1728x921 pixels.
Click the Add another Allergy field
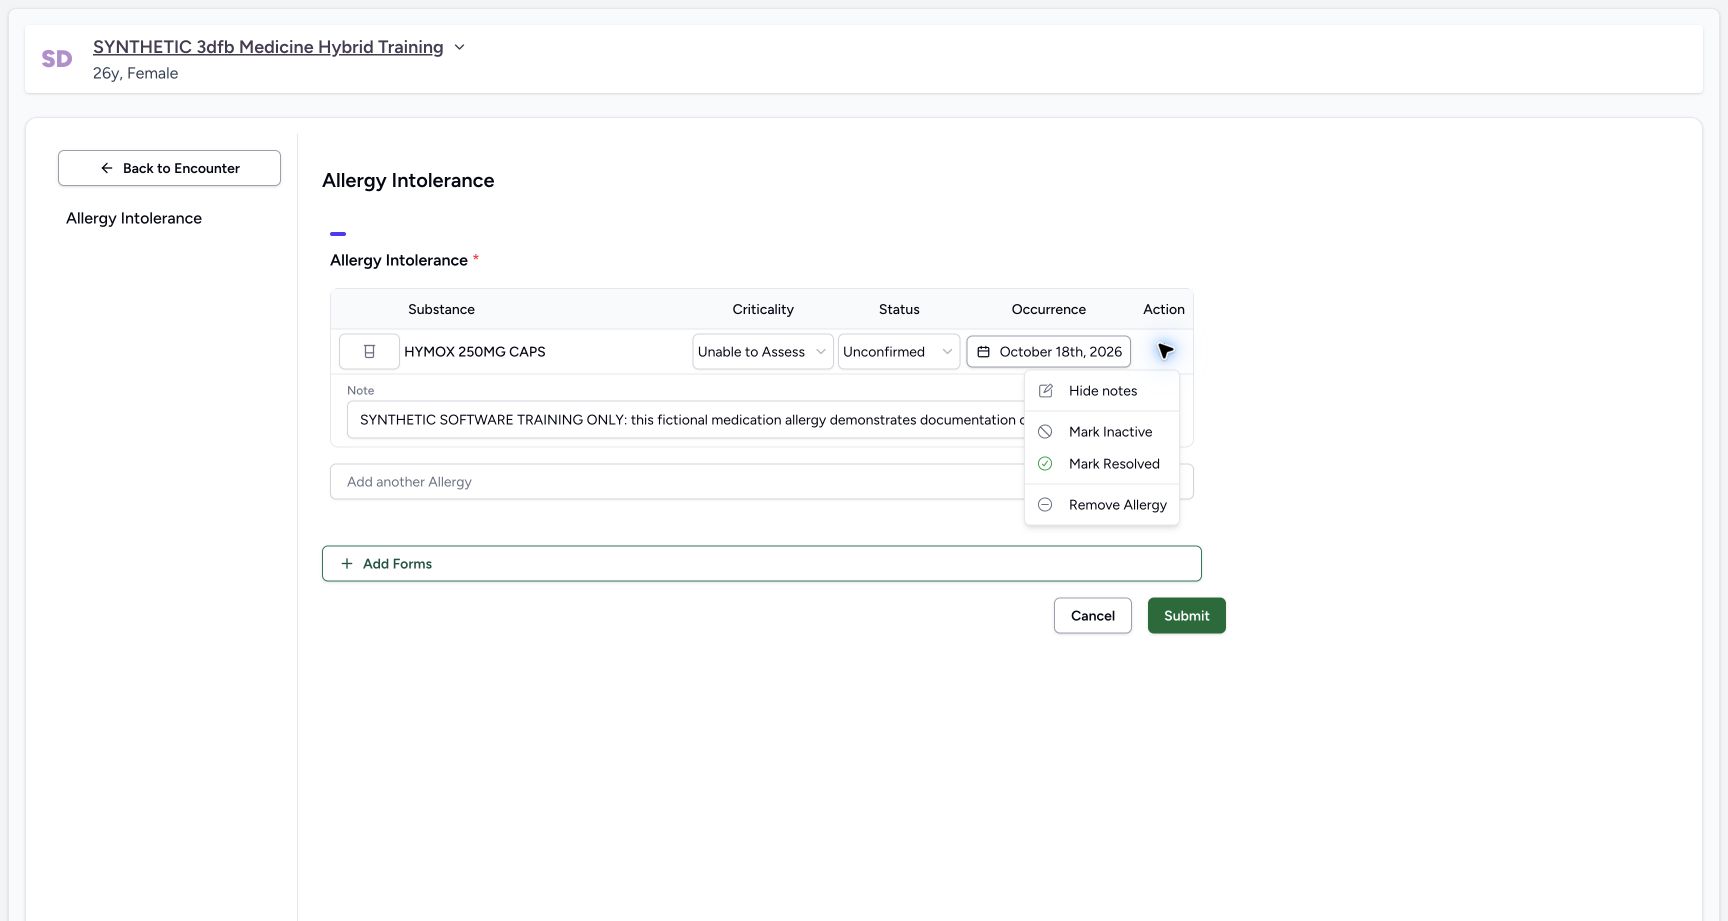677,482
